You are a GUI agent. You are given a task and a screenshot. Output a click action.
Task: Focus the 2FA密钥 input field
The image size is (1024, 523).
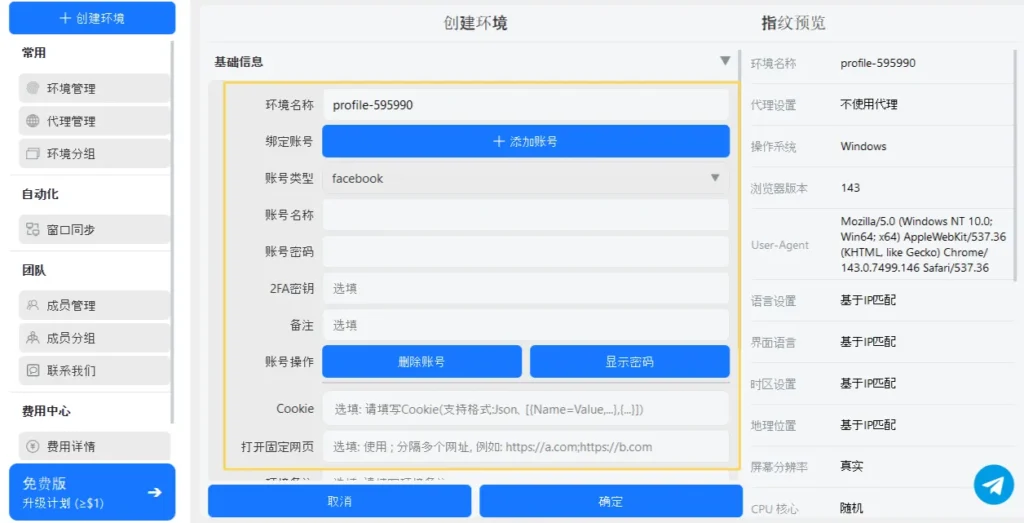click(x=526, y=288)
